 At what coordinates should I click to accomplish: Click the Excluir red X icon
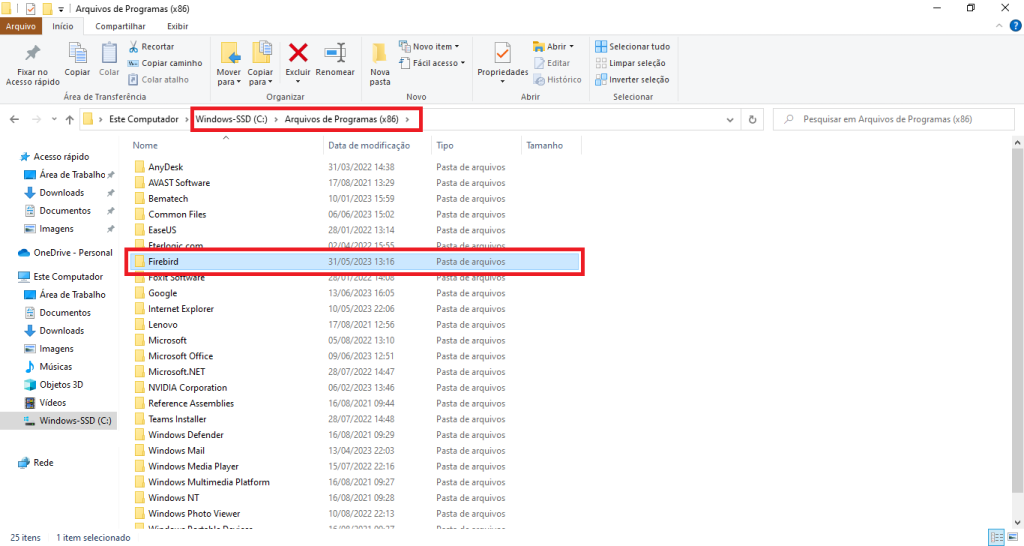[x=298, y=53]
